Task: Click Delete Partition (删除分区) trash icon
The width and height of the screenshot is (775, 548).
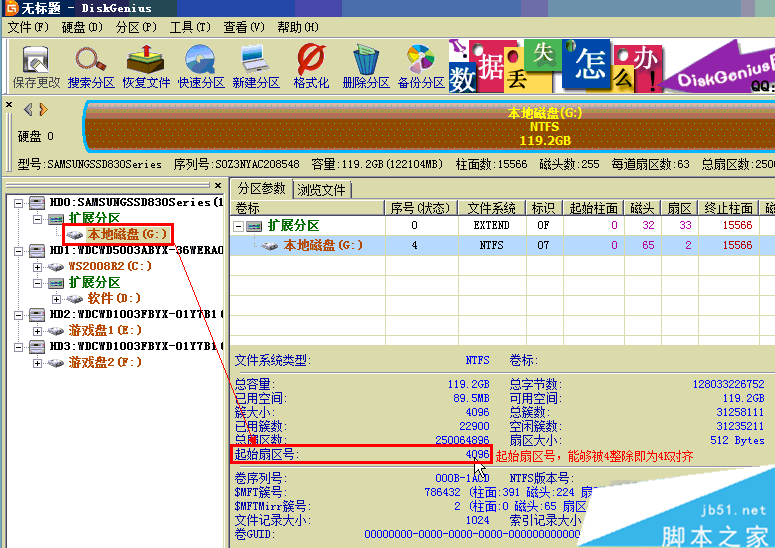Action: 366,67
